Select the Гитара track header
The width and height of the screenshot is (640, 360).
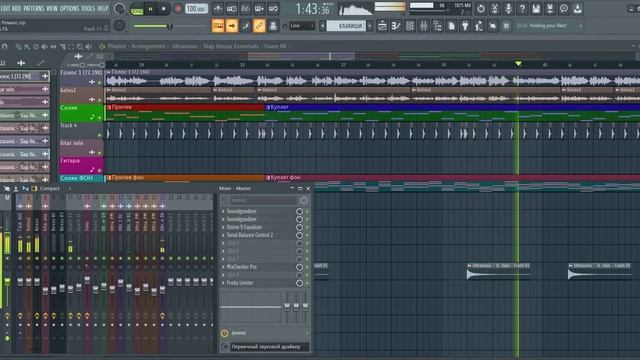(x=81, y=165)
